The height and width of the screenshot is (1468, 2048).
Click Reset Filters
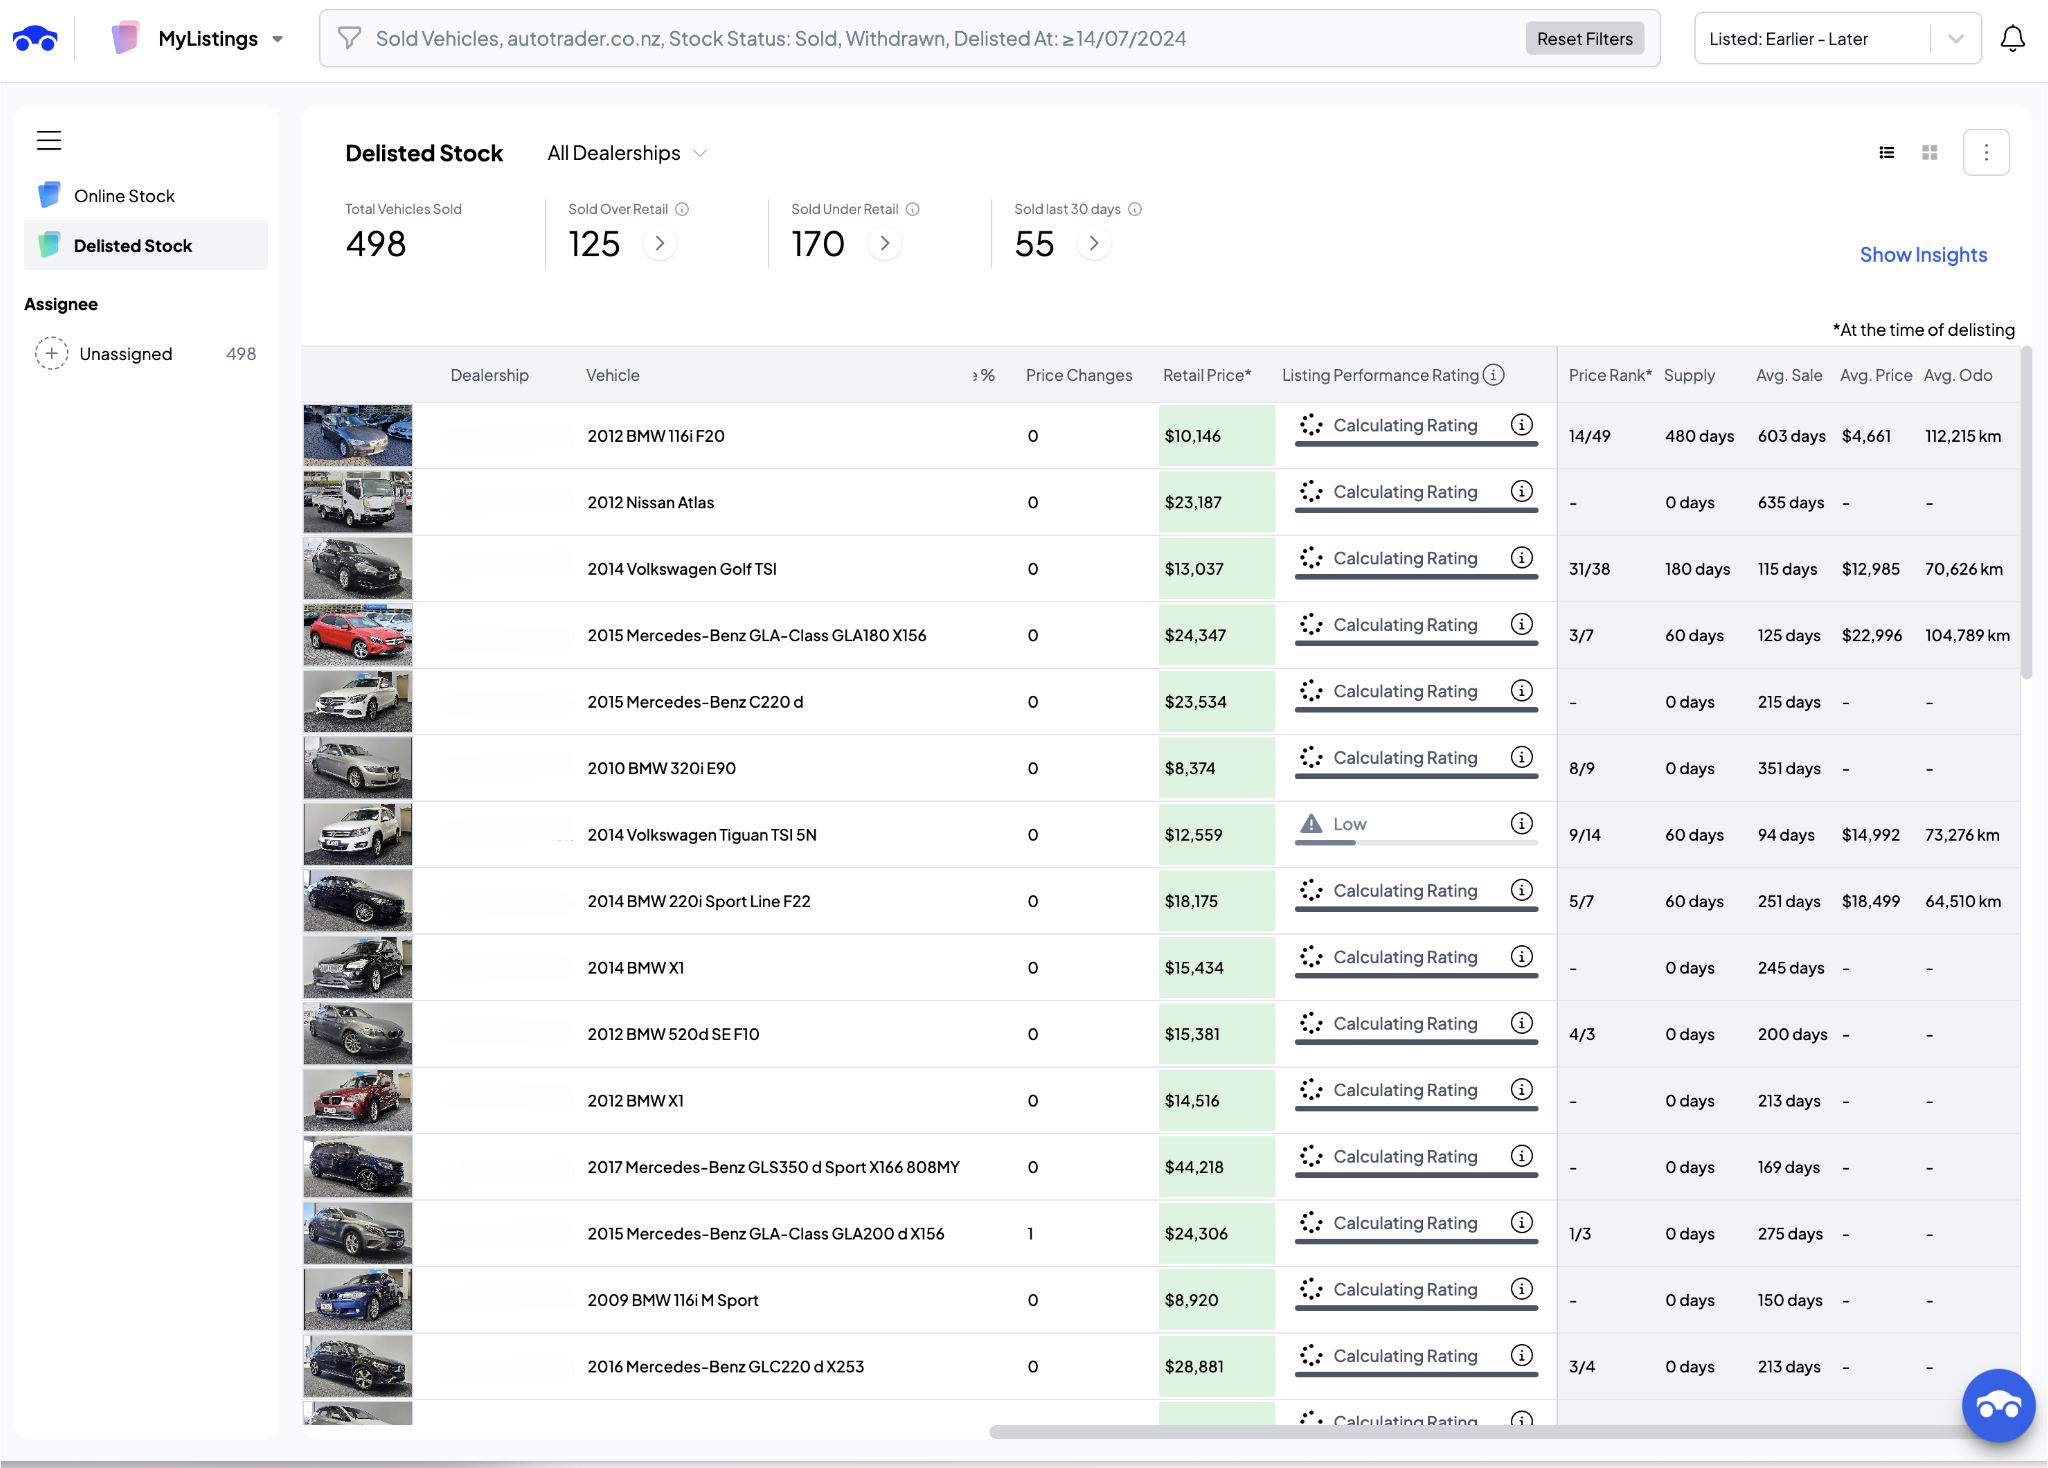click(1585, 39)
